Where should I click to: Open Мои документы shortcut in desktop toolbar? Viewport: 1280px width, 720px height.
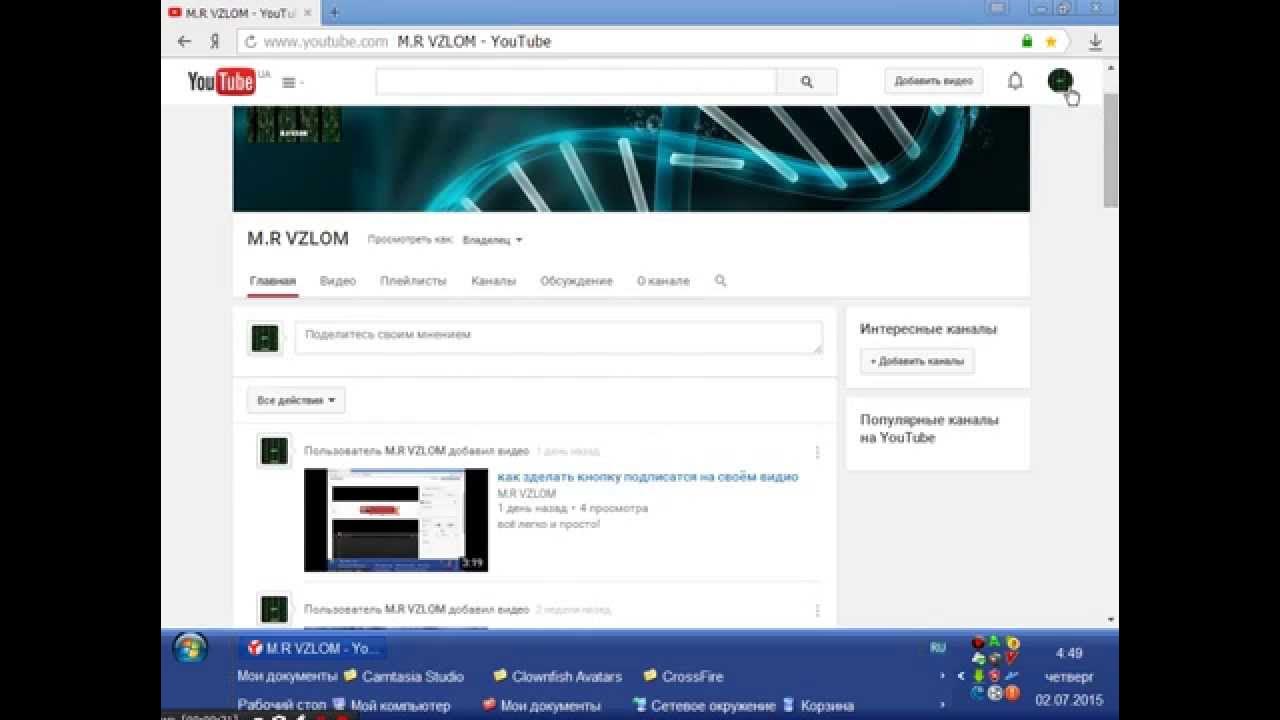coord(542,705)
